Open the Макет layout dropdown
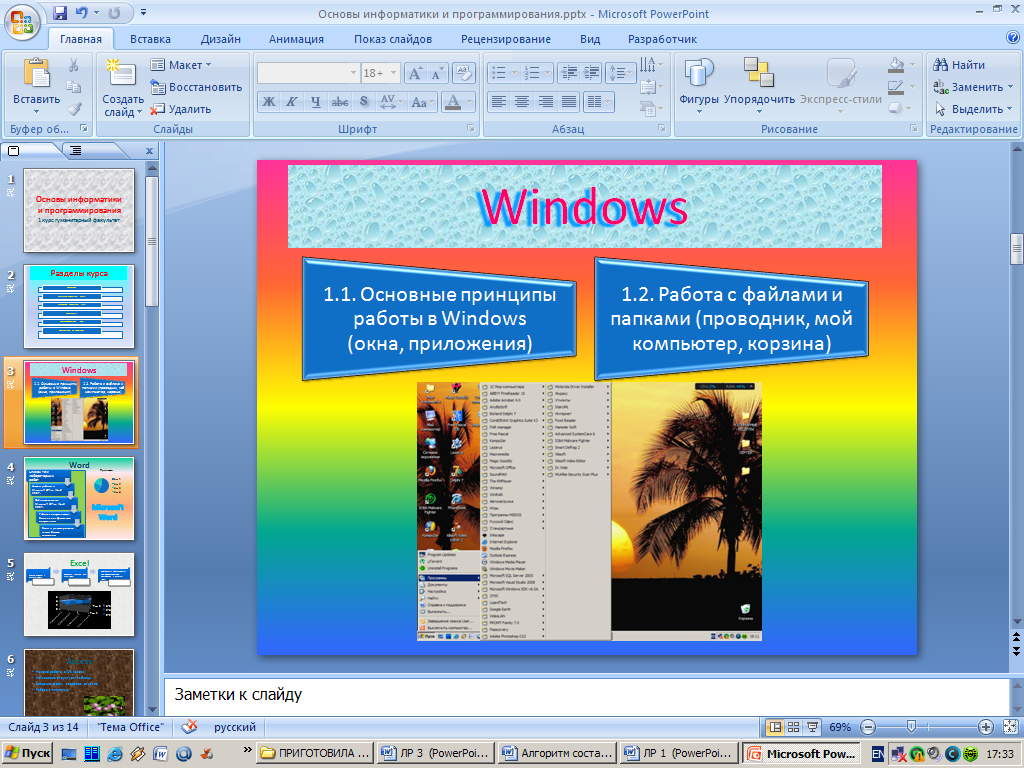1024x768 pixels. point(180,65)
